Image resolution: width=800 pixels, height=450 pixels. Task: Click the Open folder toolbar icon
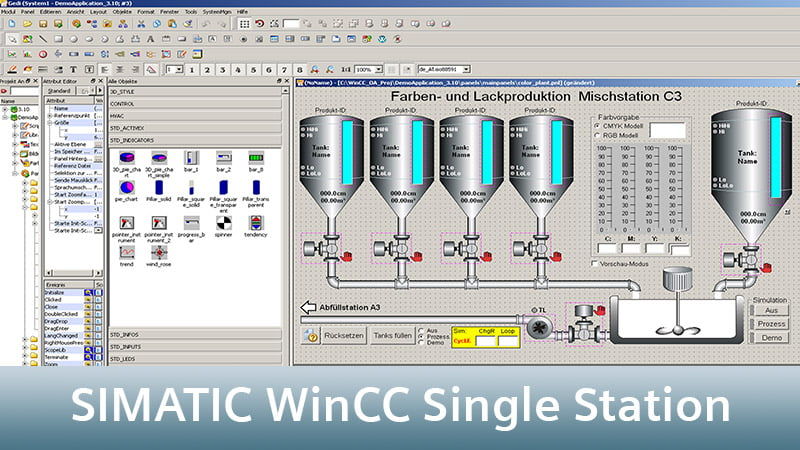27,23
